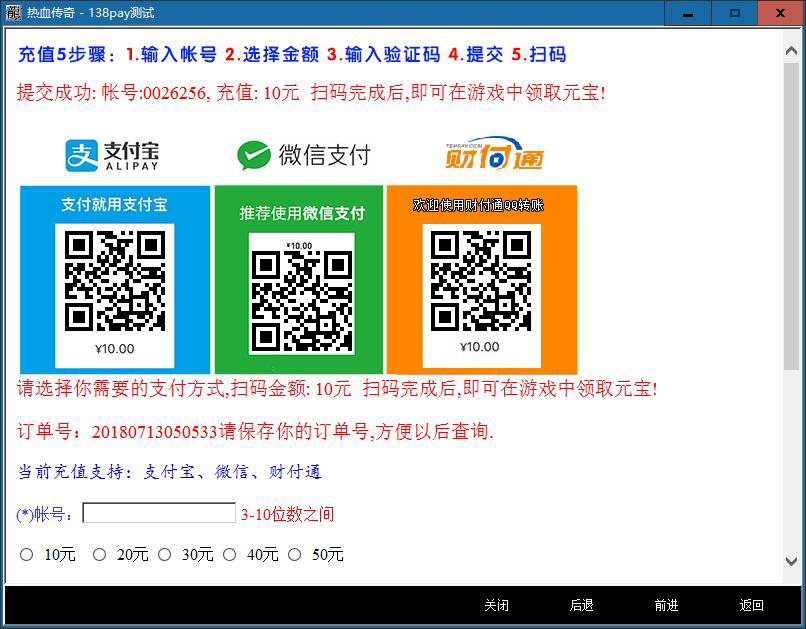The height and width of the screenshot is (629, 806).
Task: Select the WeChat QR code on green card
Action: [x=302, y=301]
